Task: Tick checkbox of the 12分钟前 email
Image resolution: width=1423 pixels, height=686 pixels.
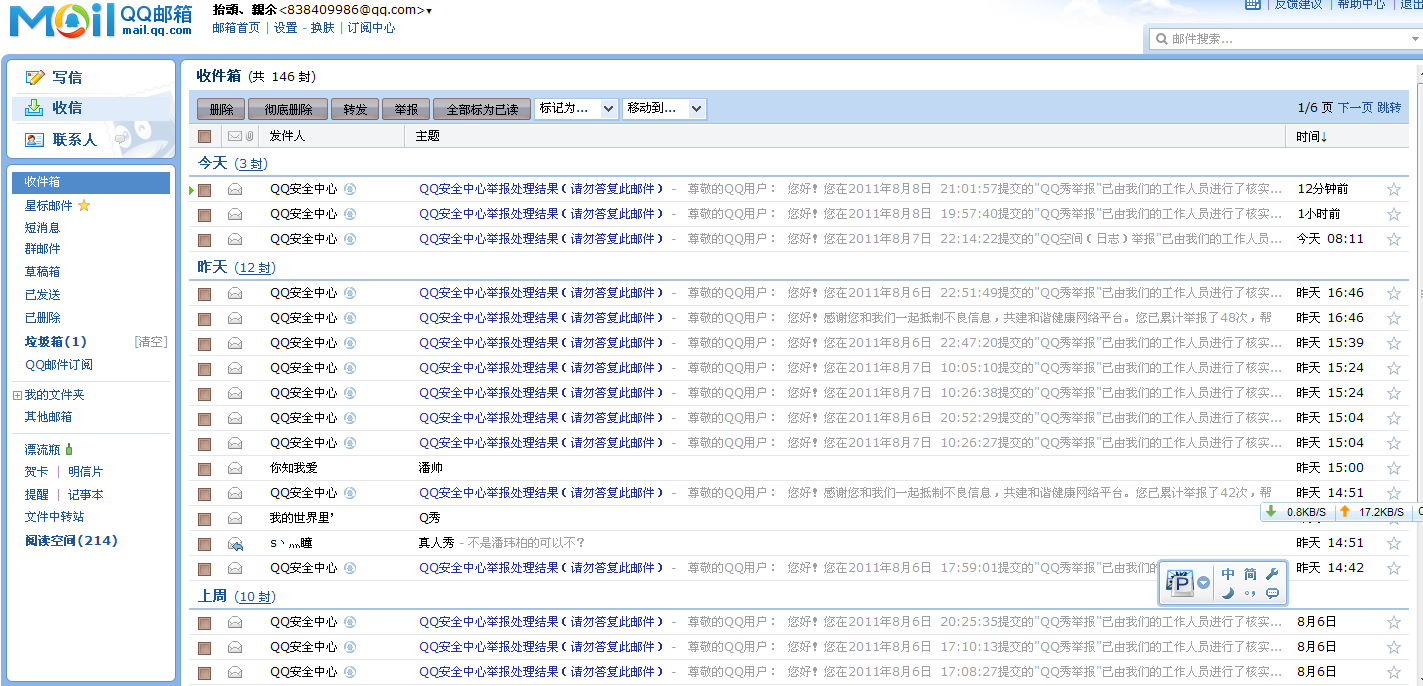Action: (205, 190)
